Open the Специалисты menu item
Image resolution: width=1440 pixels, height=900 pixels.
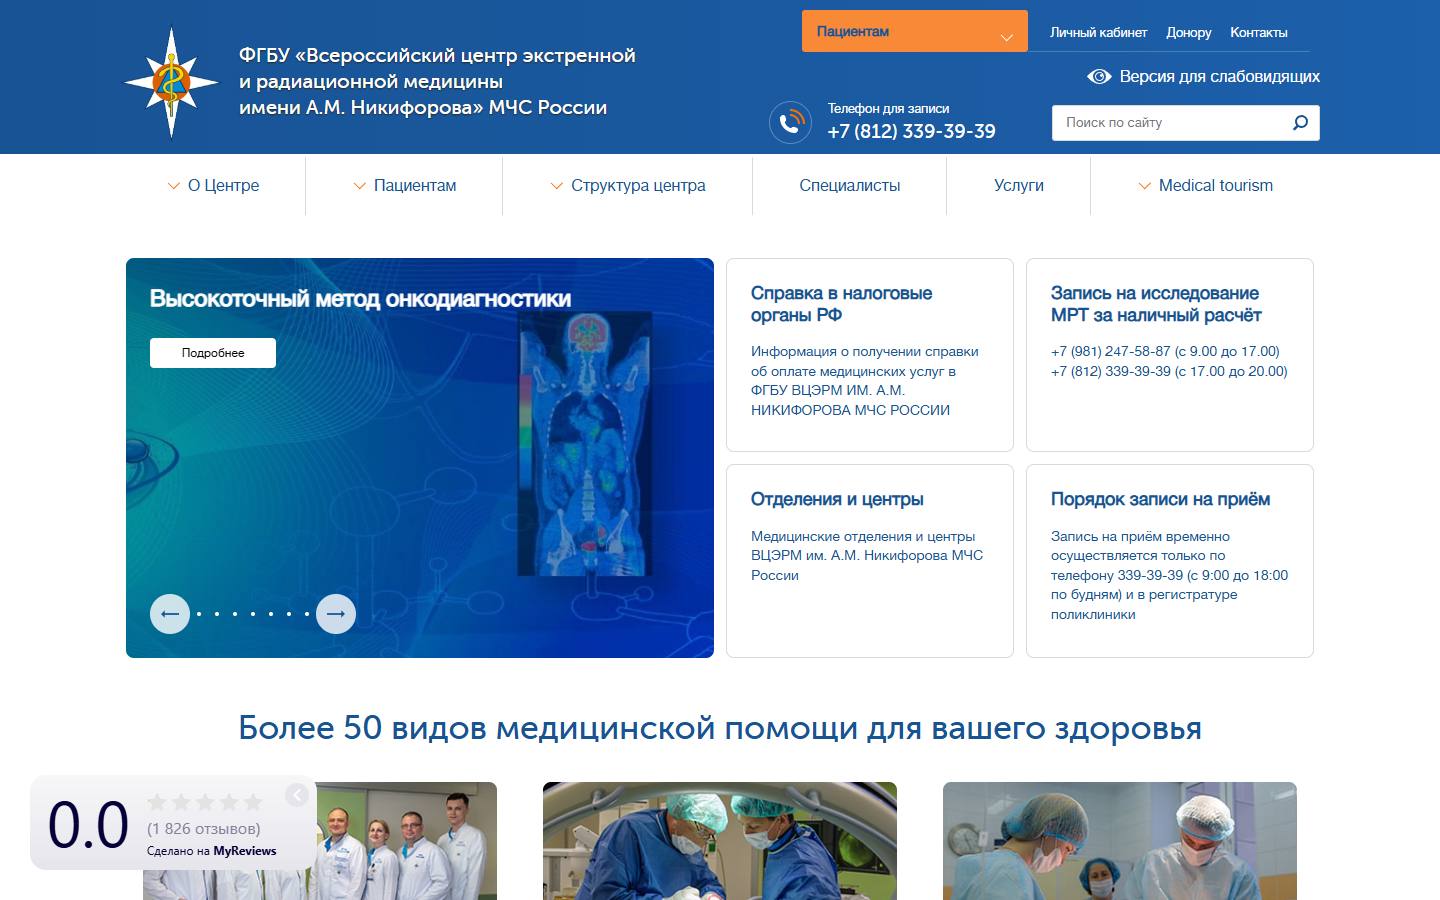850,185
